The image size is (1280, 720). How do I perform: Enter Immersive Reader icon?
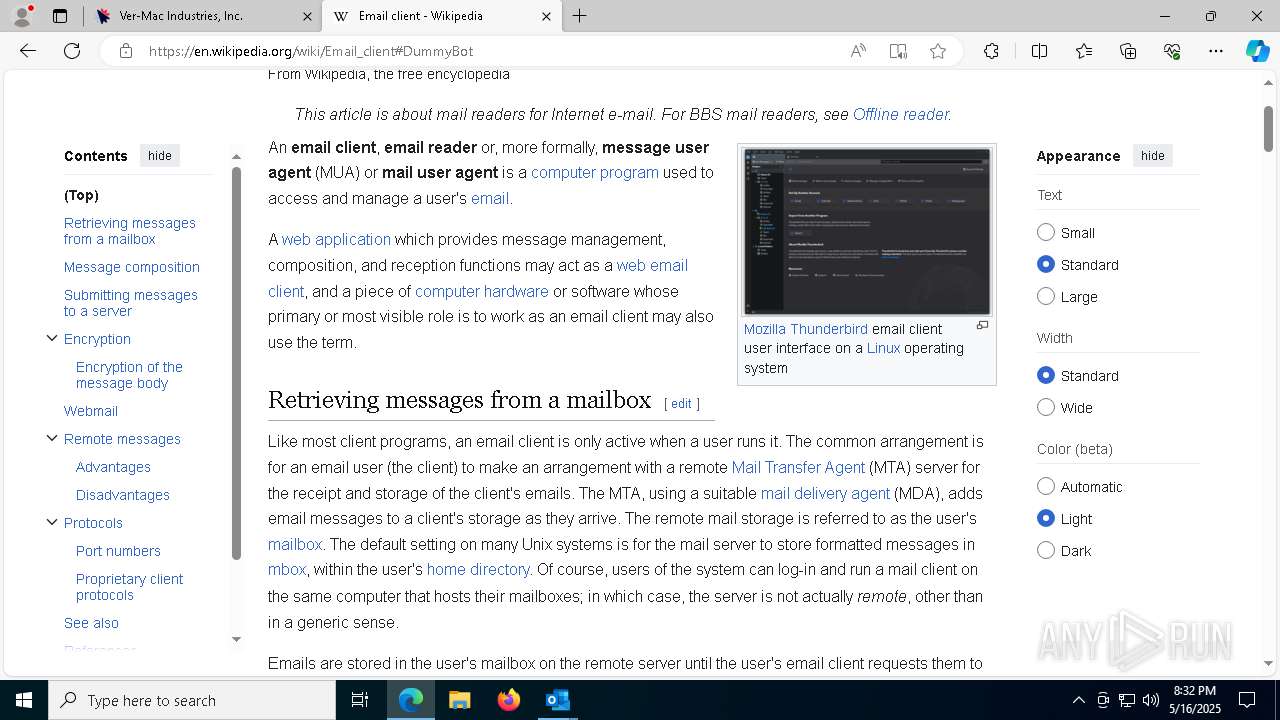(898, 51)
